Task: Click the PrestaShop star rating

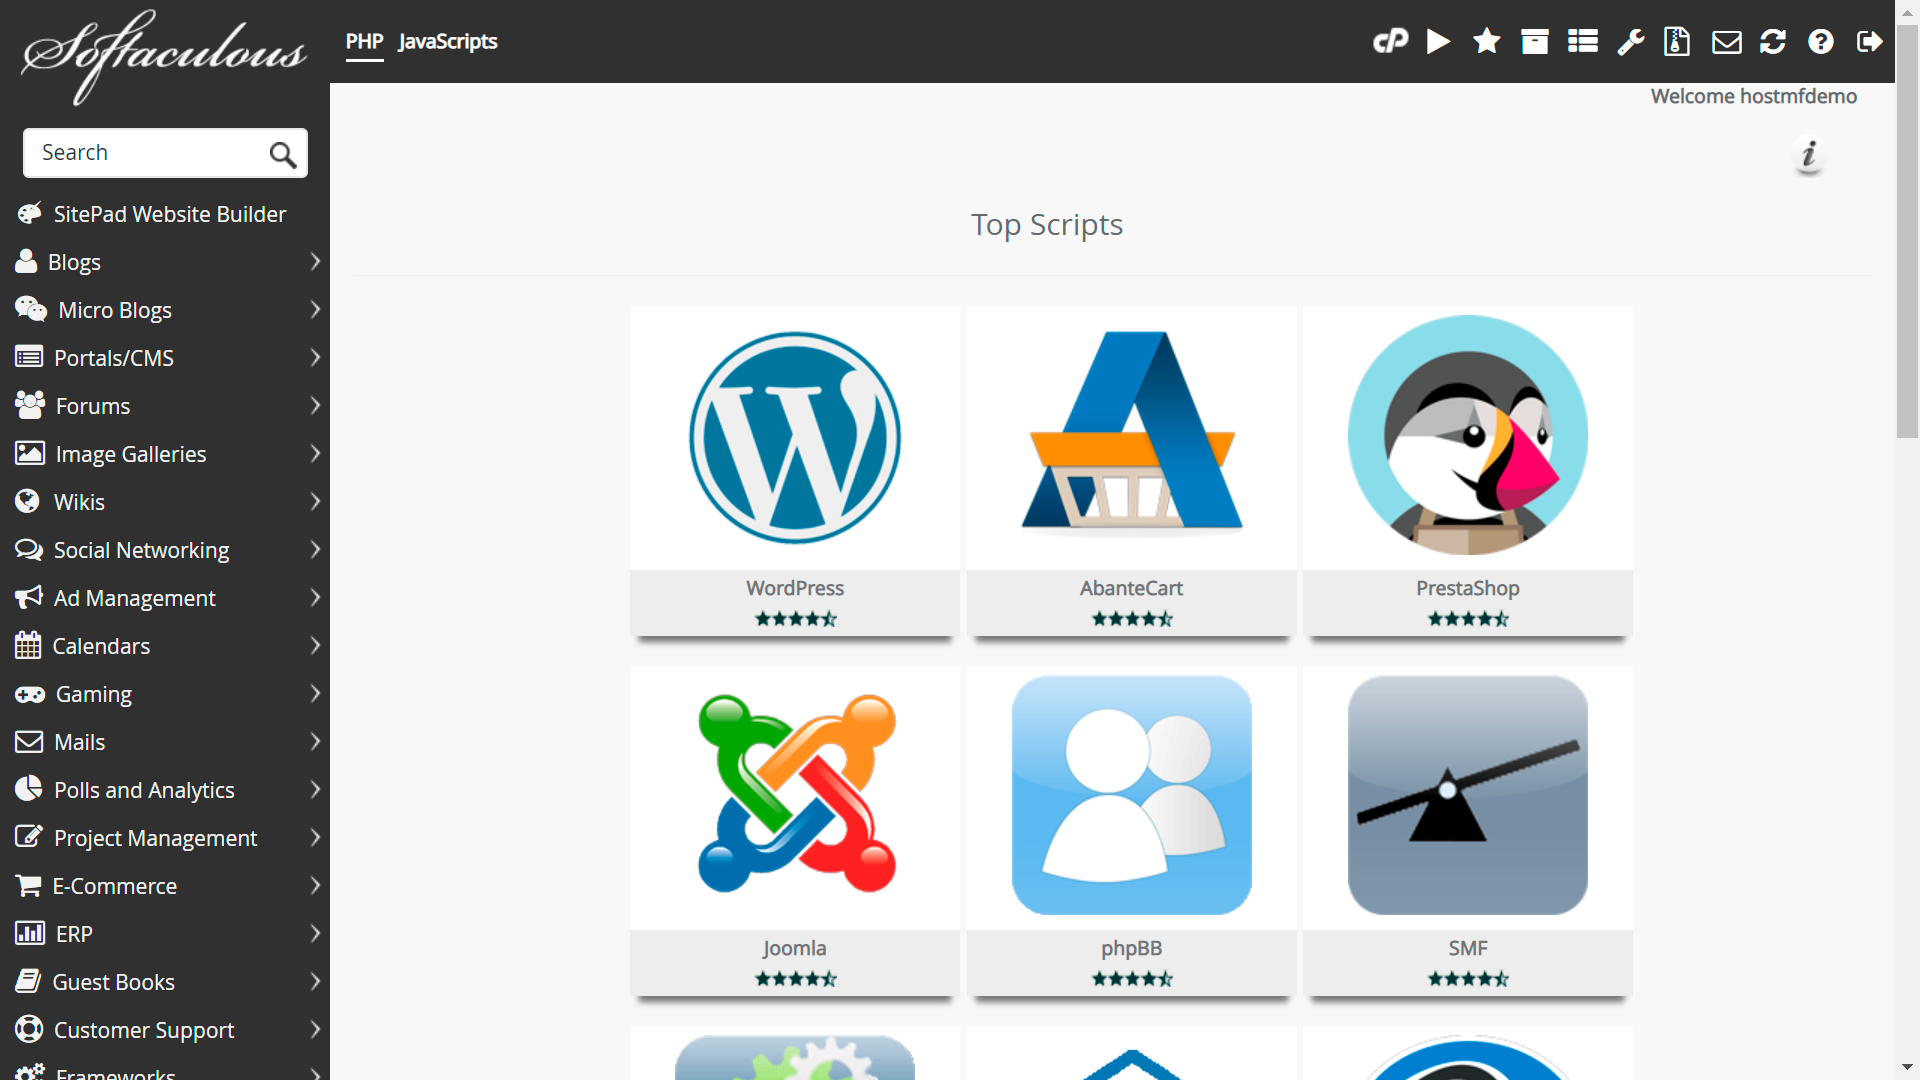Action: [1467, 619]
